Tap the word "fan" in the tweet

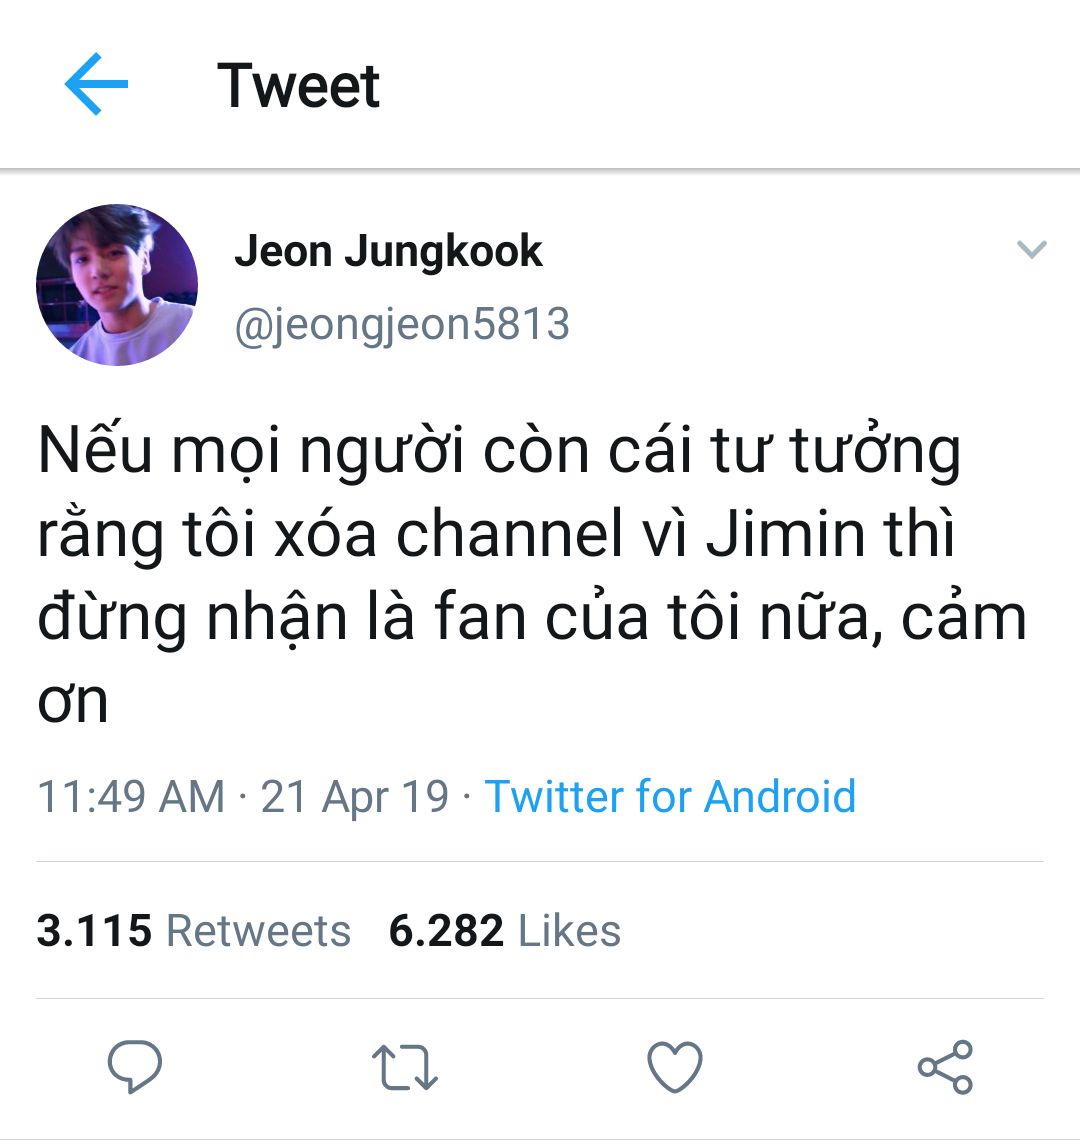click(480, 619)
